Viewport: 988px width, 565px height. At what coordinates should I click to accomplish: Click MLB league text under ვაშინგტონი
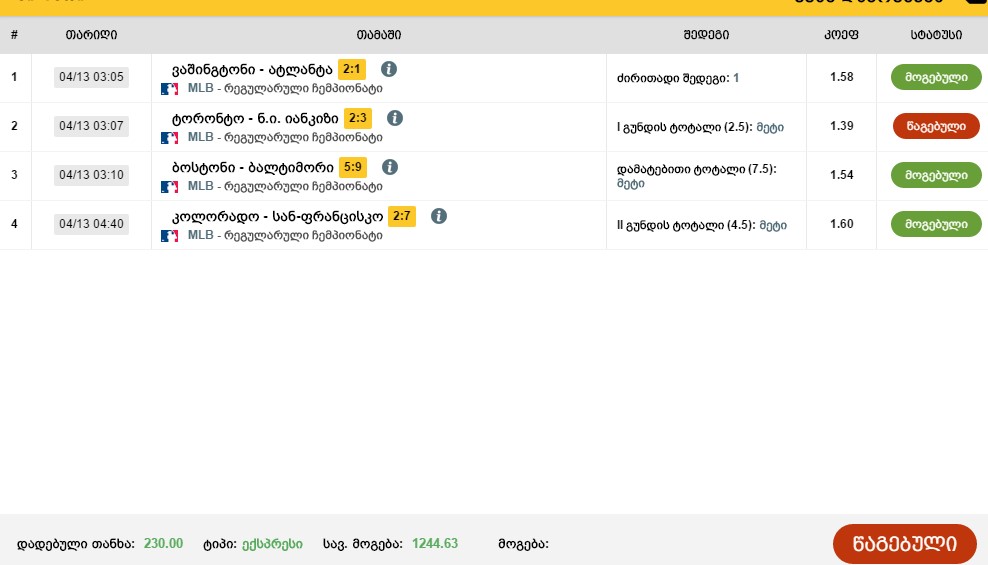(x=285, y=88)
